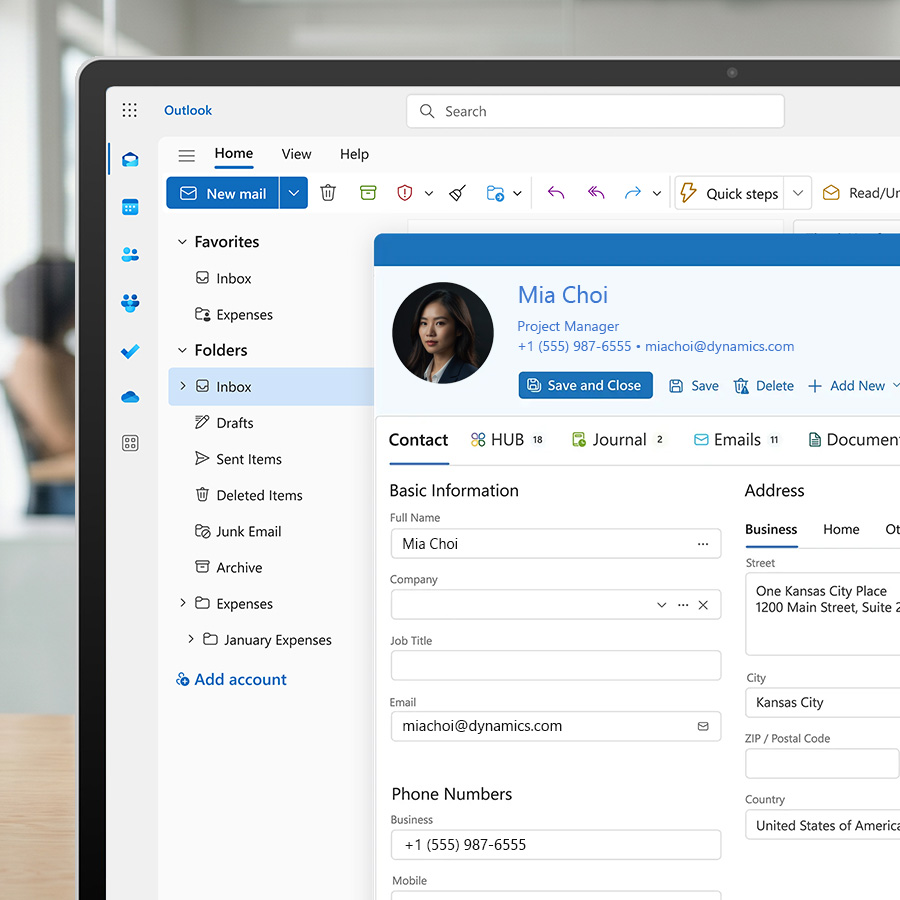Viewport: 900px width, 900px height.
Task: Click the Move to folder icon
Action: [x=495, y=193]
